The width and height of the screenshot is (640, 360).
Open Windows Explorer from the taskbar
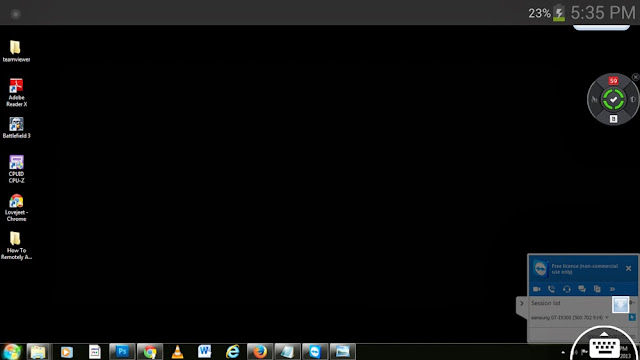click(38, 352)
